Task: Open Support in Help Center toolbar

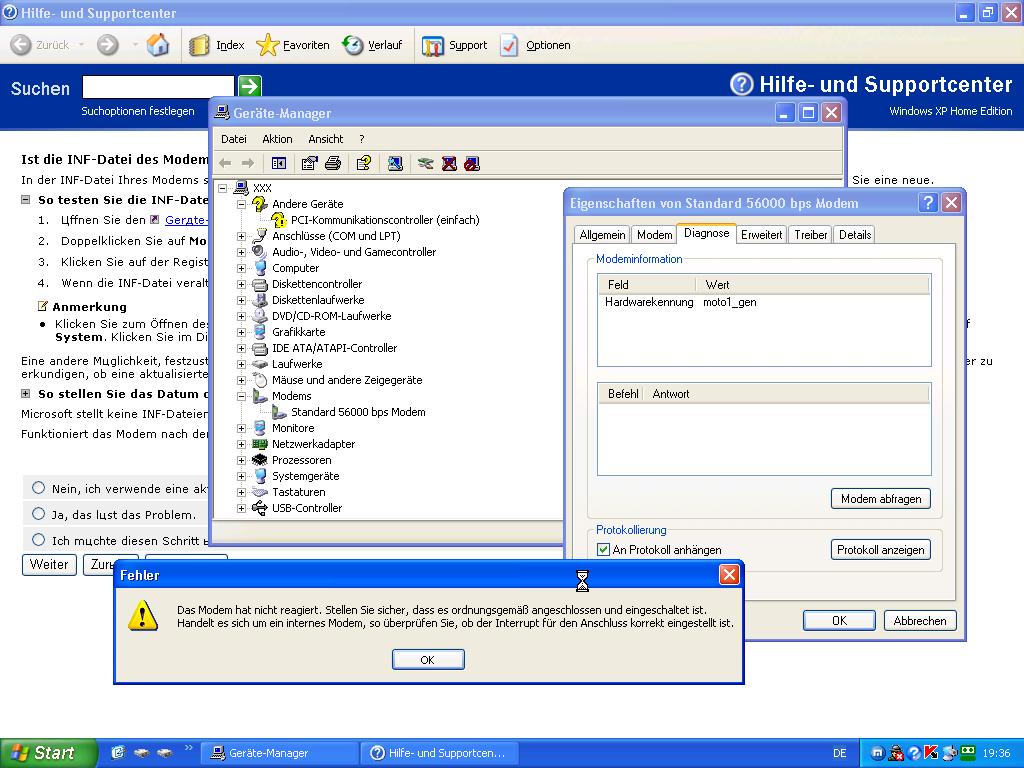Action: click(x=455, y=45)
